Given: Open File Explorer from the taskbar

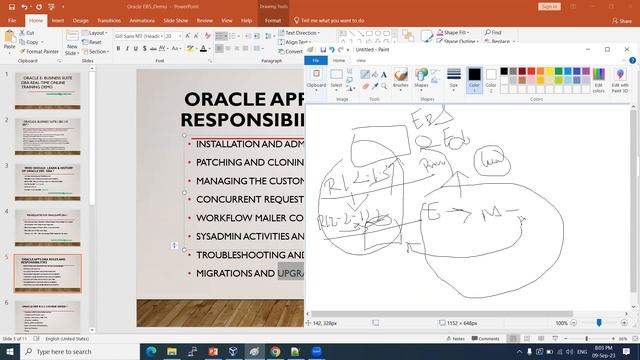Looking at the screenshot, I should [172, 351].
